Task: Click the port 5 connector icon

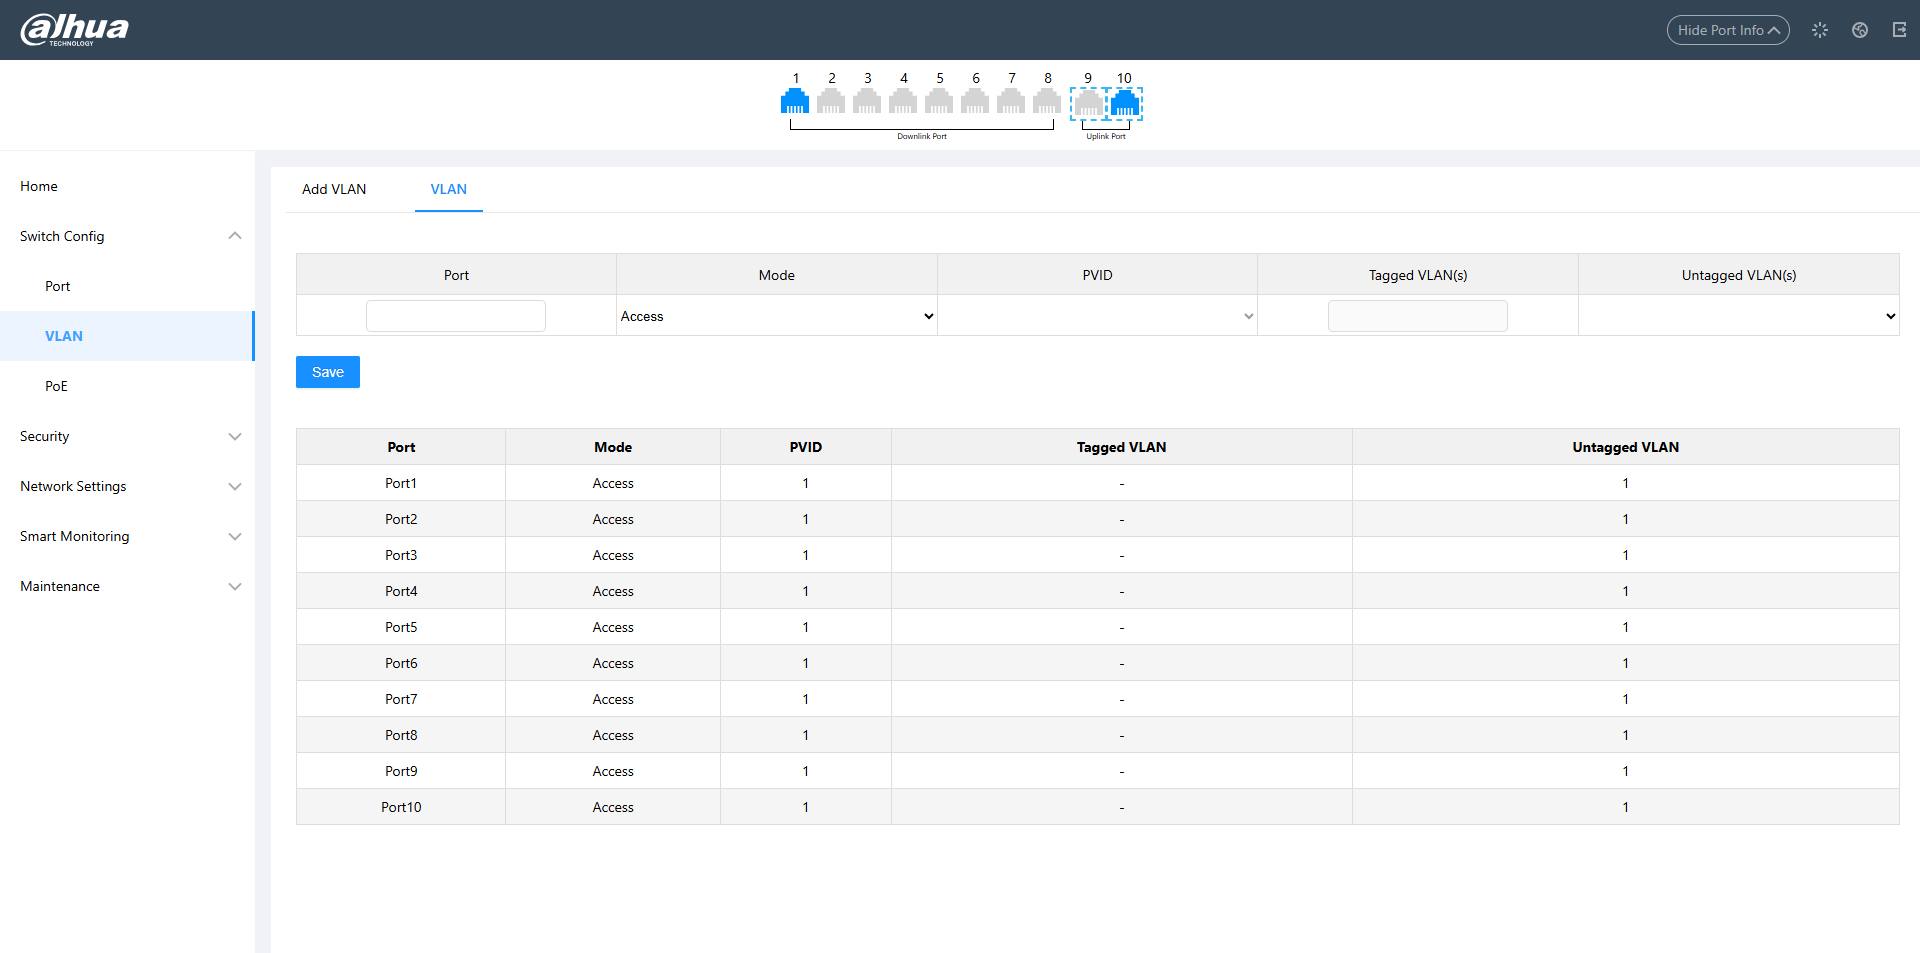Action: pyautogui.click(x=939, y=101)
